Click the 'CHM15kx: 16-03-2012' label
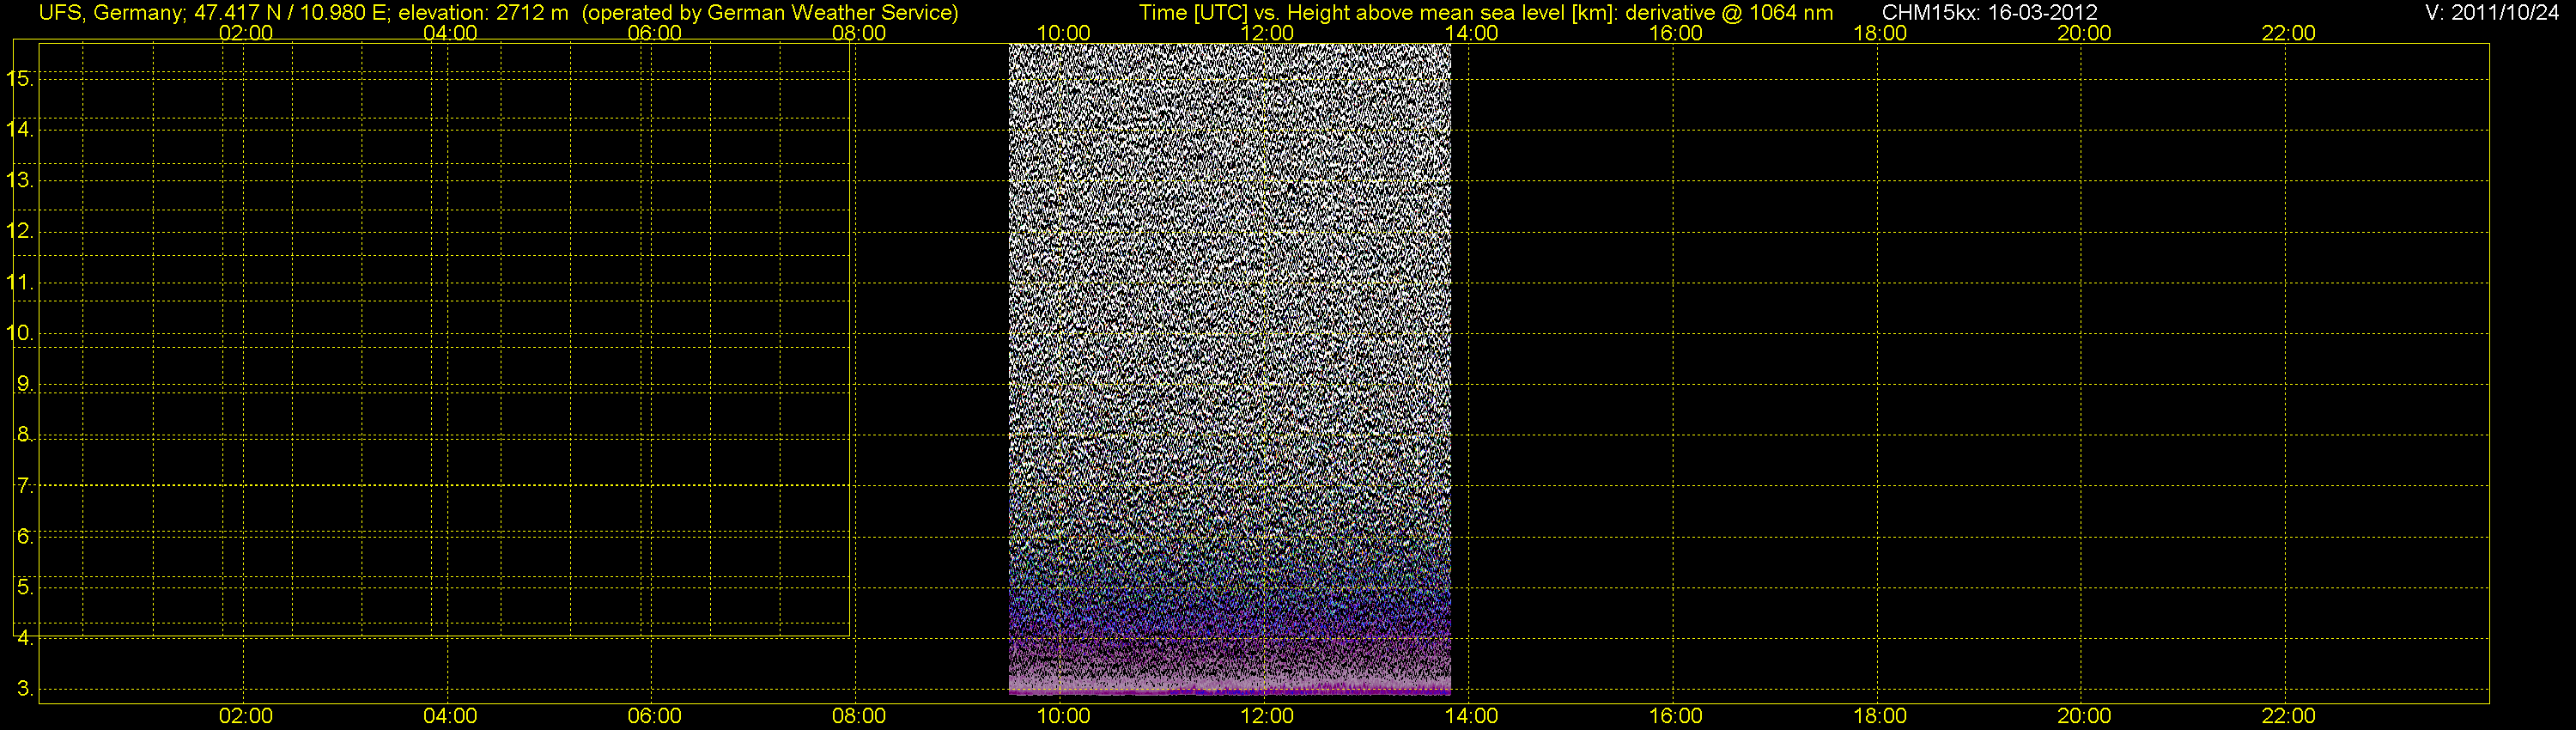This screenshot has height=730, width=2576. [x=1990, y=13]
